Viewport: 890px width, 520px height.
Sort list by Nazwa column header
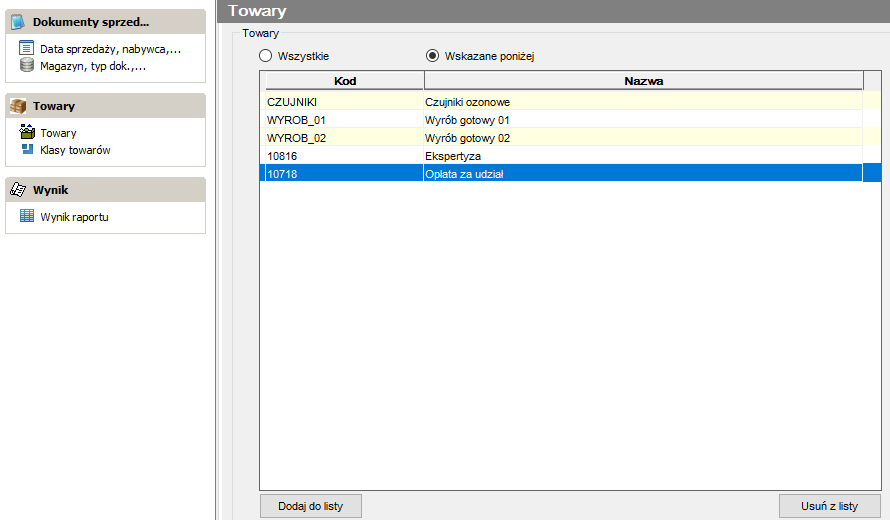tap(644, 81)
